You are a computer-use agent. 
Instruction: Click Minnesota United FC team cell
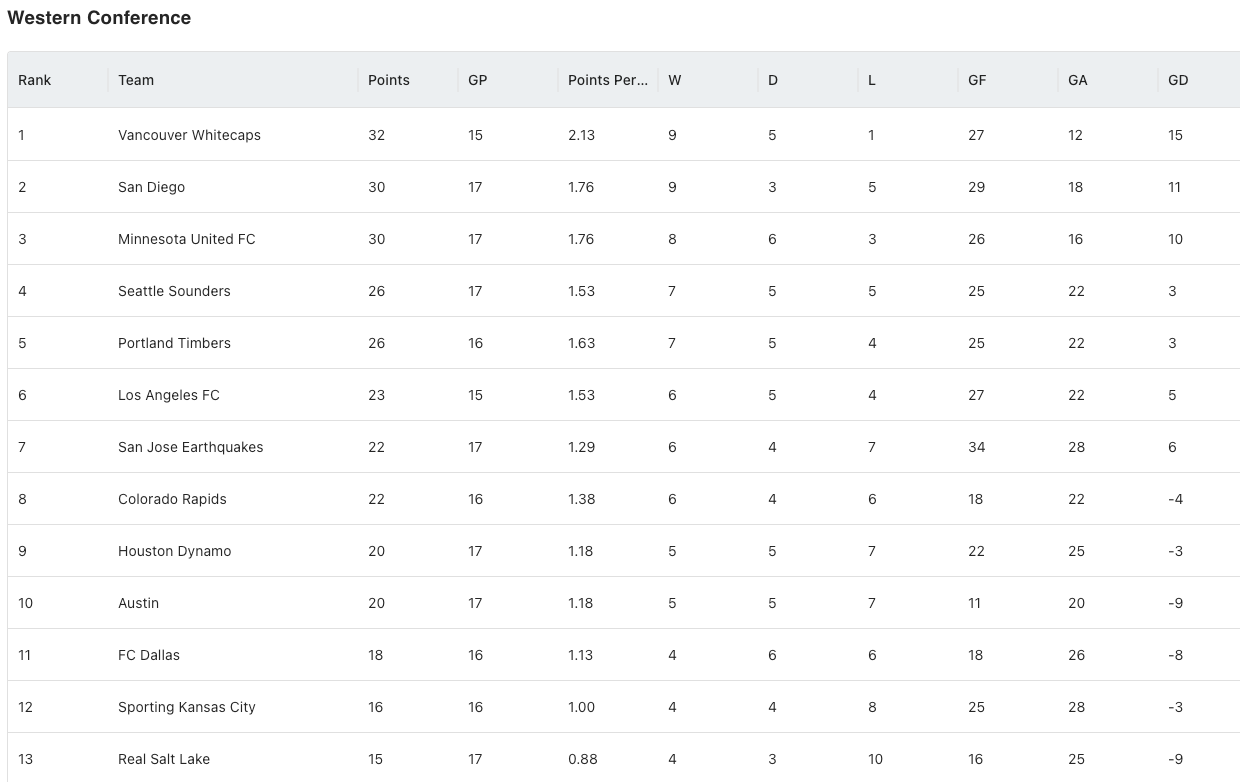233,239
